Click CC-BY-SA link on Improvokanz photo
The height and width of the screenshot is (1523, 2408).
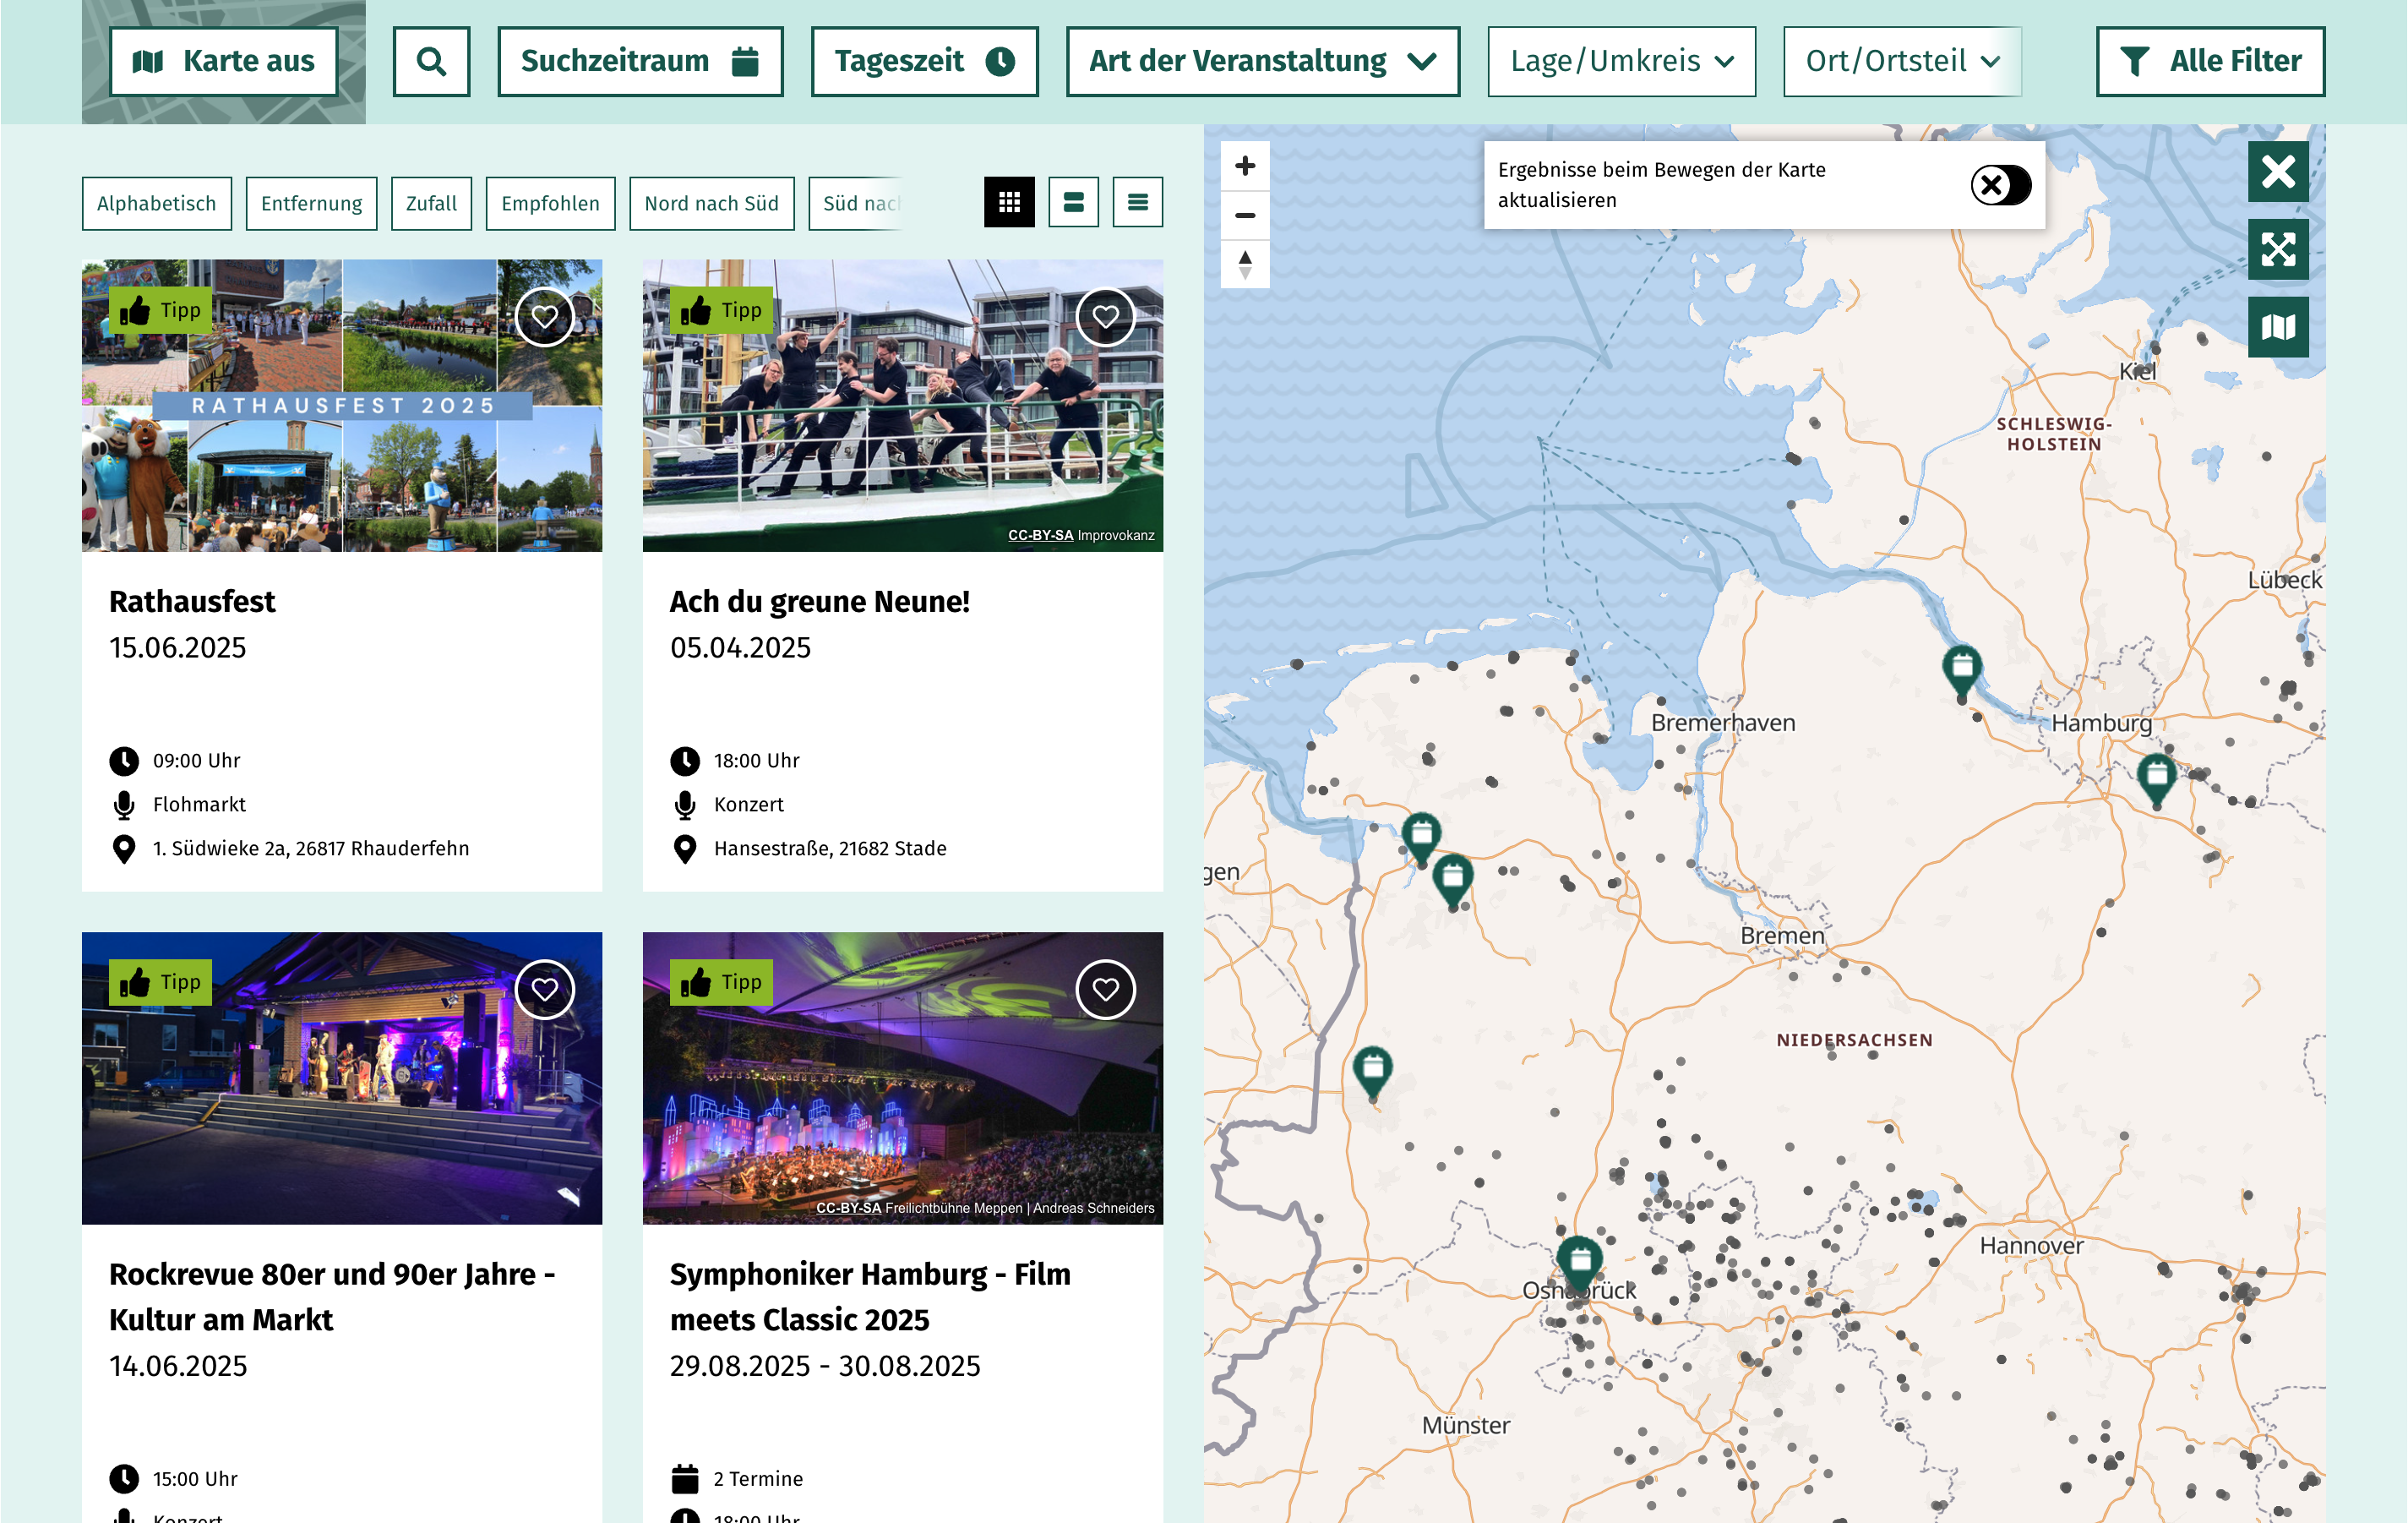[1040, 535]
